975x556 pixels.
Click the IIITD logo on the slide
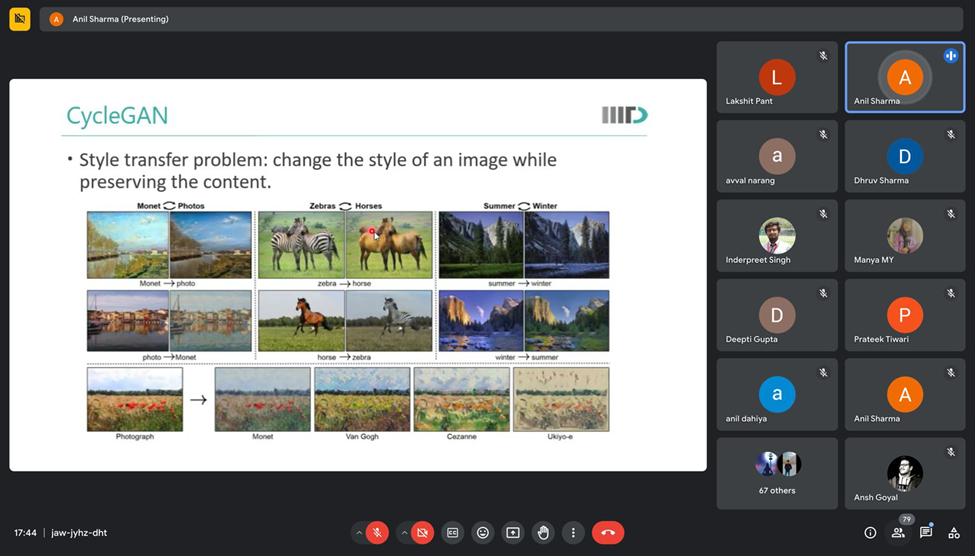click(x=624, y=115)
